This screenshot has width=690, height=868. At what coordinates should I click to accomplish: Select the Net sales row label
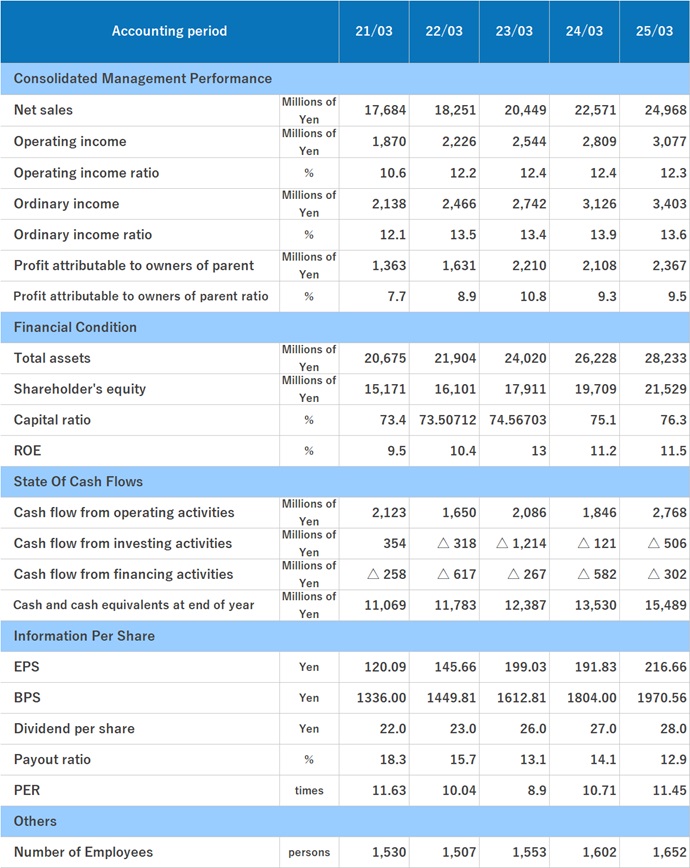(43, 110)
